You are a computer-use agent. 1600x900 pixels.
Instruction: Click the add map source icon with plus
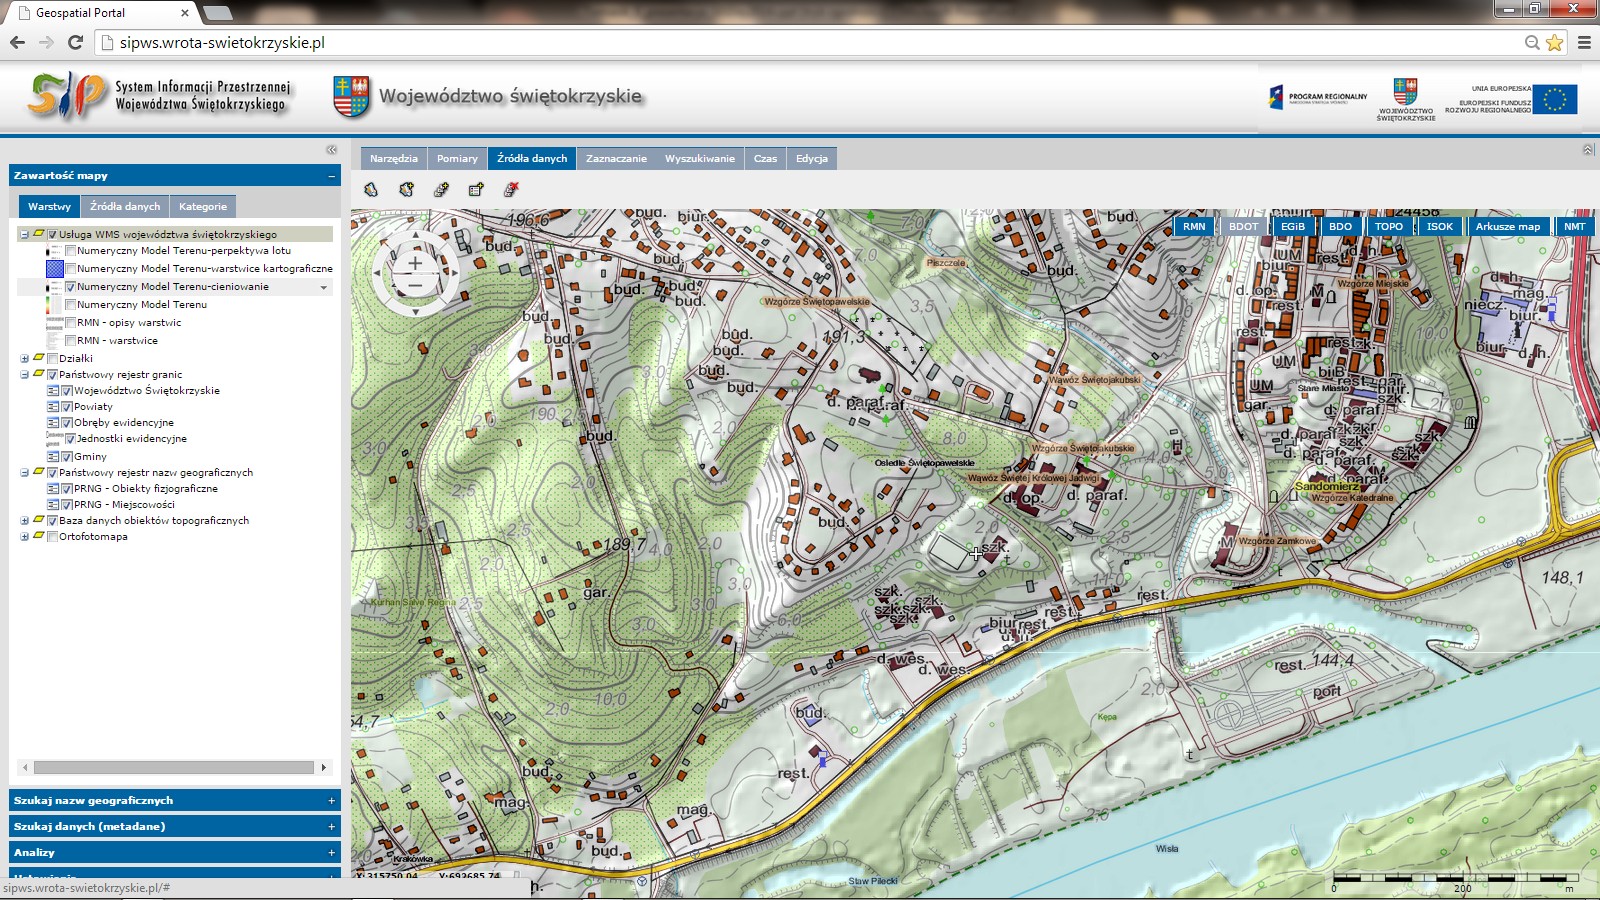click(406, 189)
